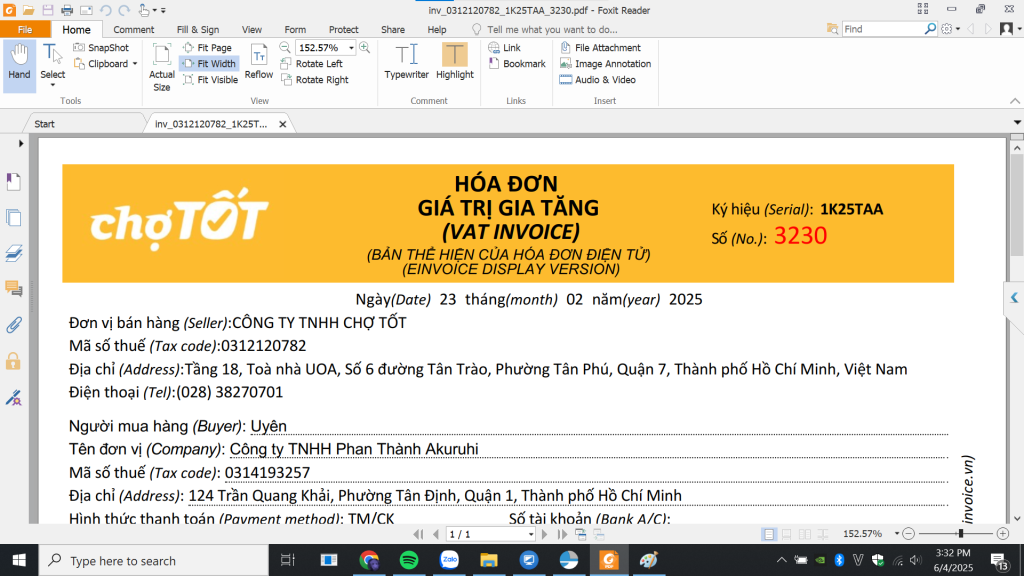Insert Audio & Video
This screenshot has width=1024, height=576.
click(x=598, y=80)
